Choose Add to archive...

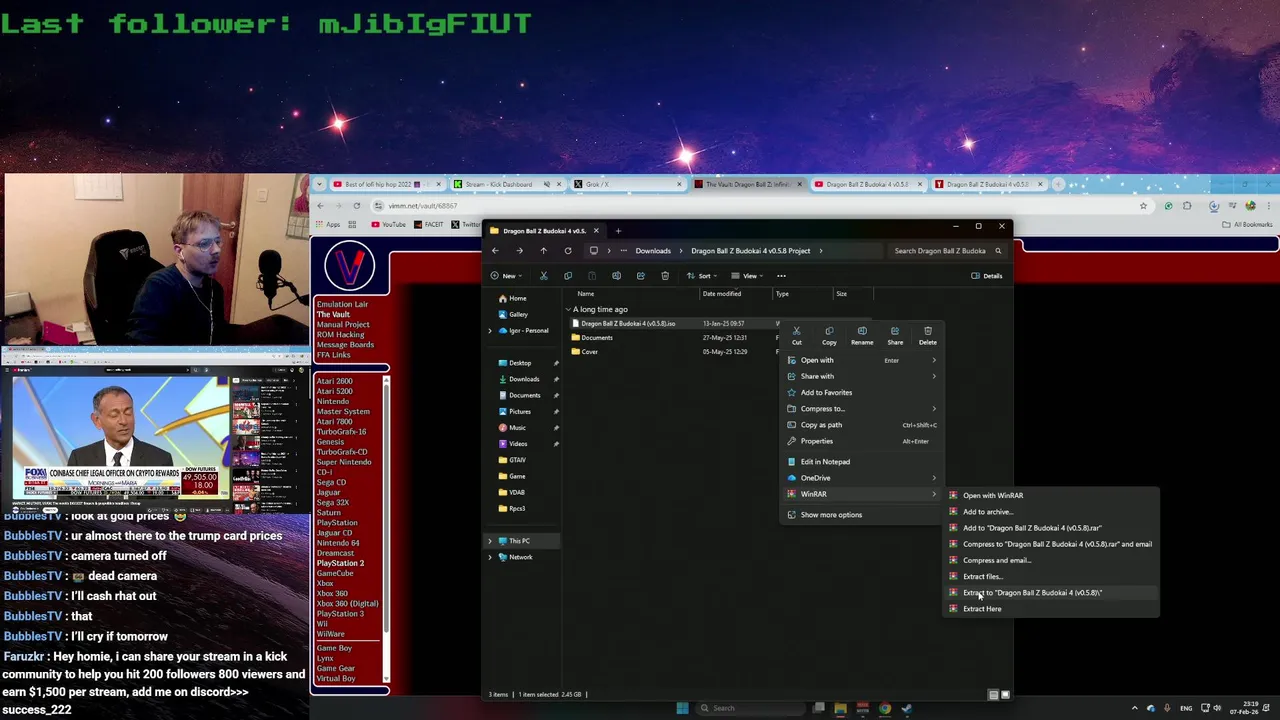1052,511
